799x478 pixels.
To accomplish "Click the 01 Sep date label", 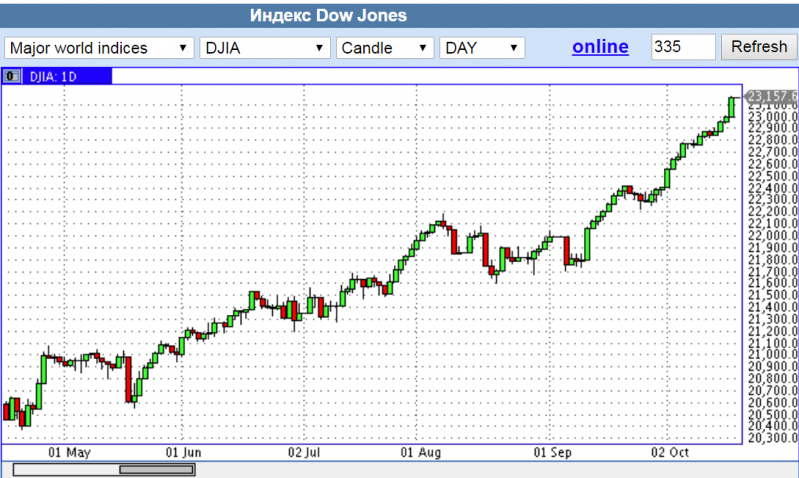I will (553, 452).
